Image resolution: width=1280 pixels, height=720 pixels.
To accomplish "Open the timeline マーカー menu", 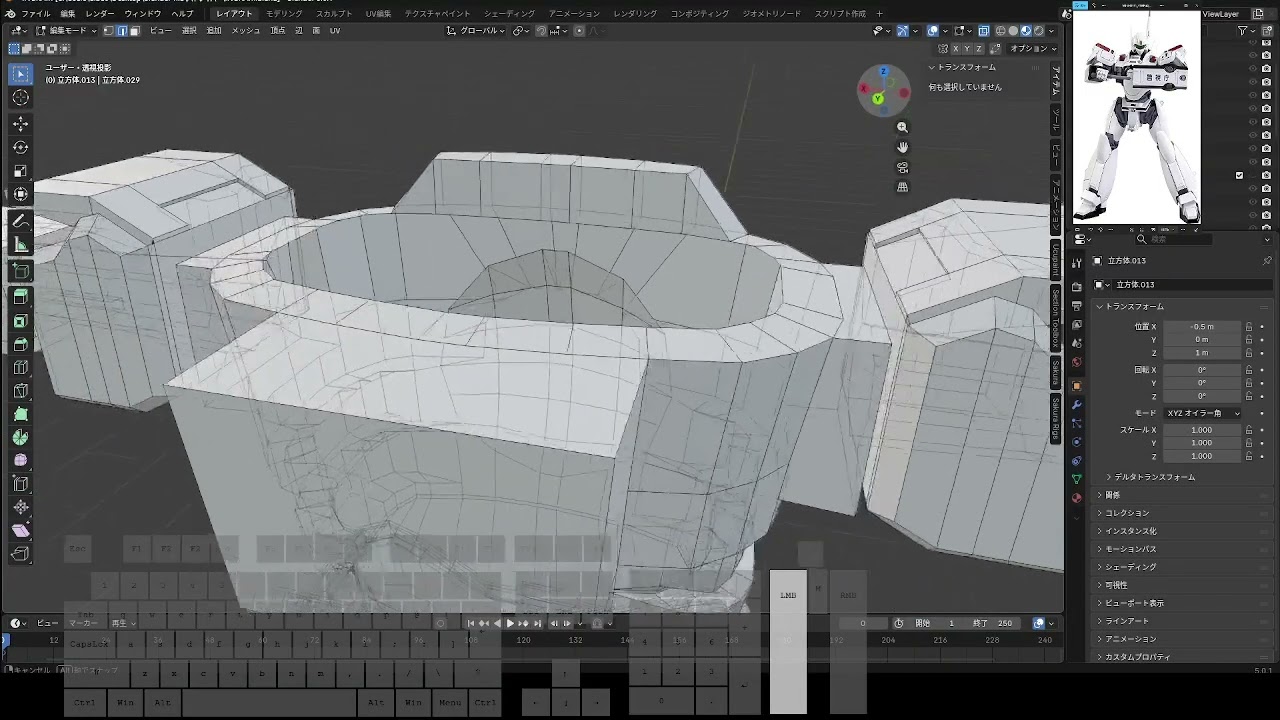I will click(x=83, y=623).
